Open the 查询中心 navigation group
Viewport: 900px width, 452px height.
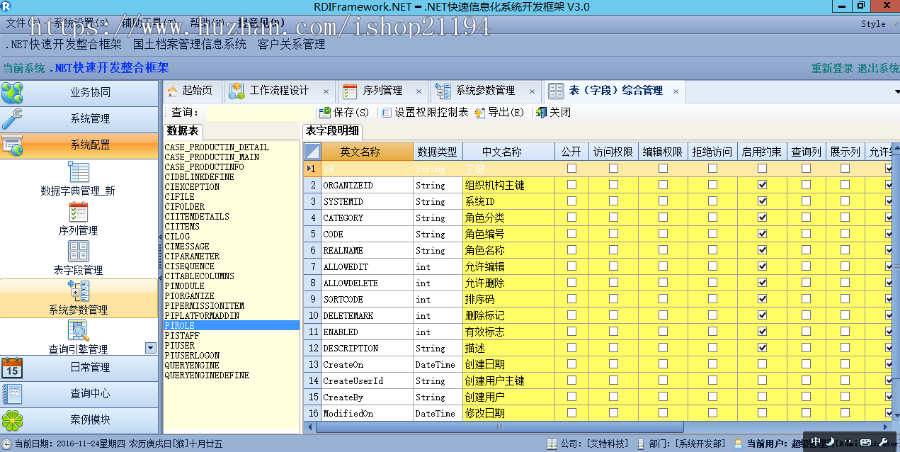tap(79, 394)
